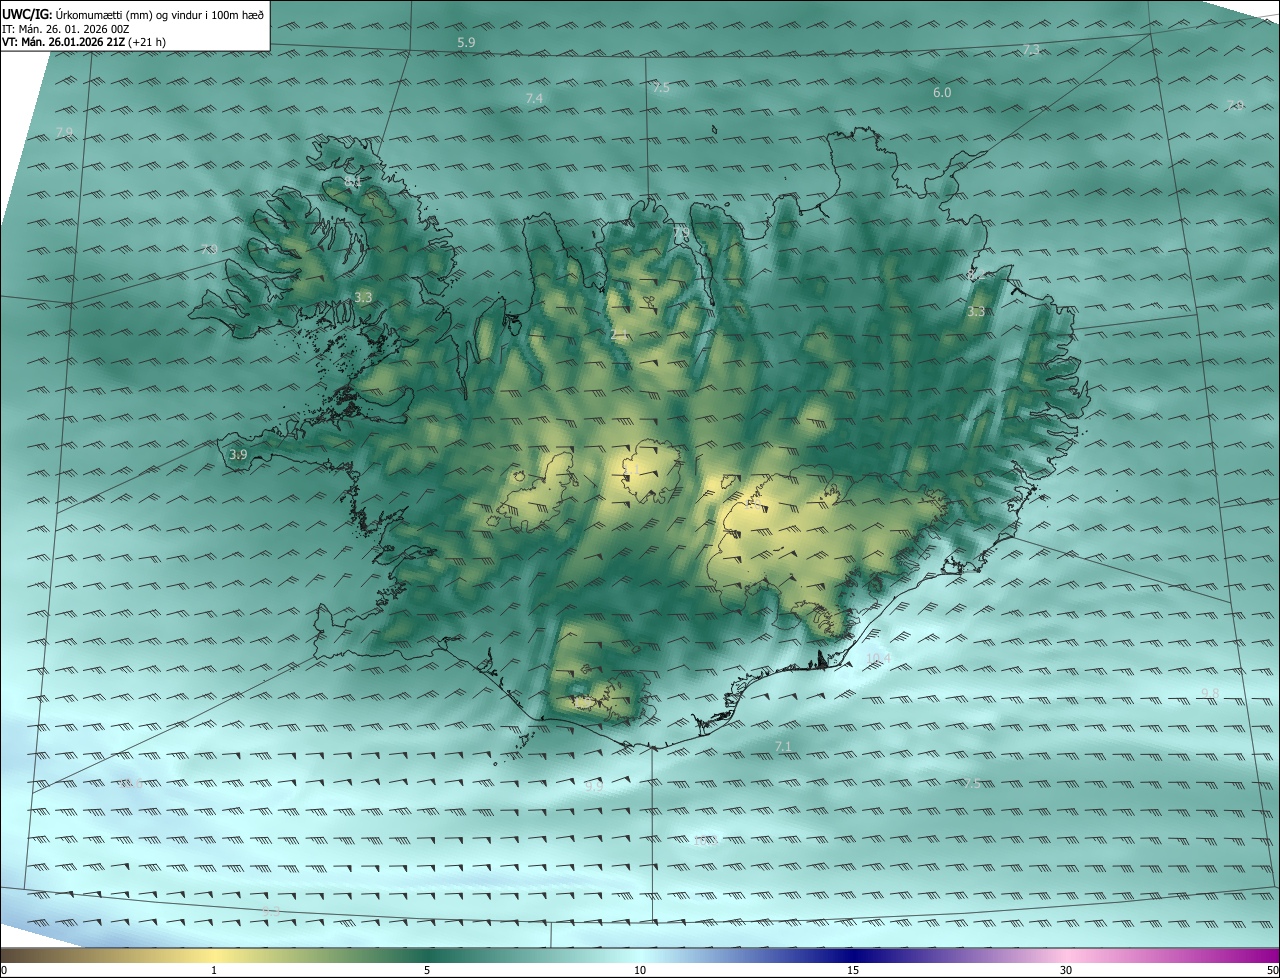Click the 7.4 value on the map
1280x978 pixels.
534,98
